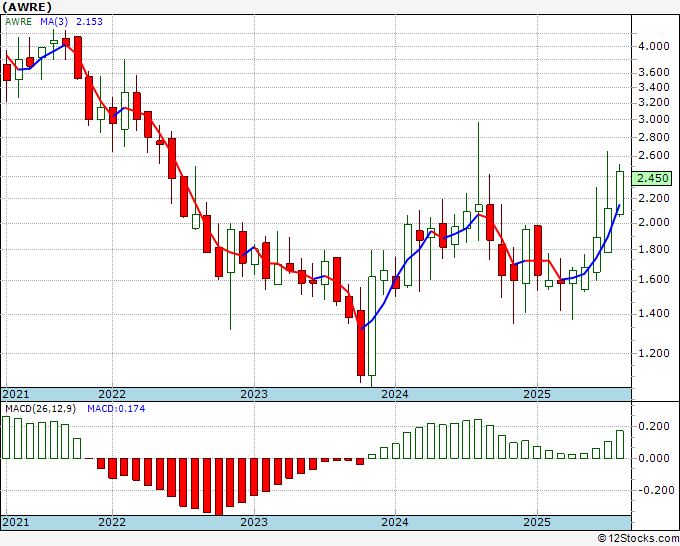Click the current price tag 2.450
This screenshot has height=546, width=680.
pos(655,178)
